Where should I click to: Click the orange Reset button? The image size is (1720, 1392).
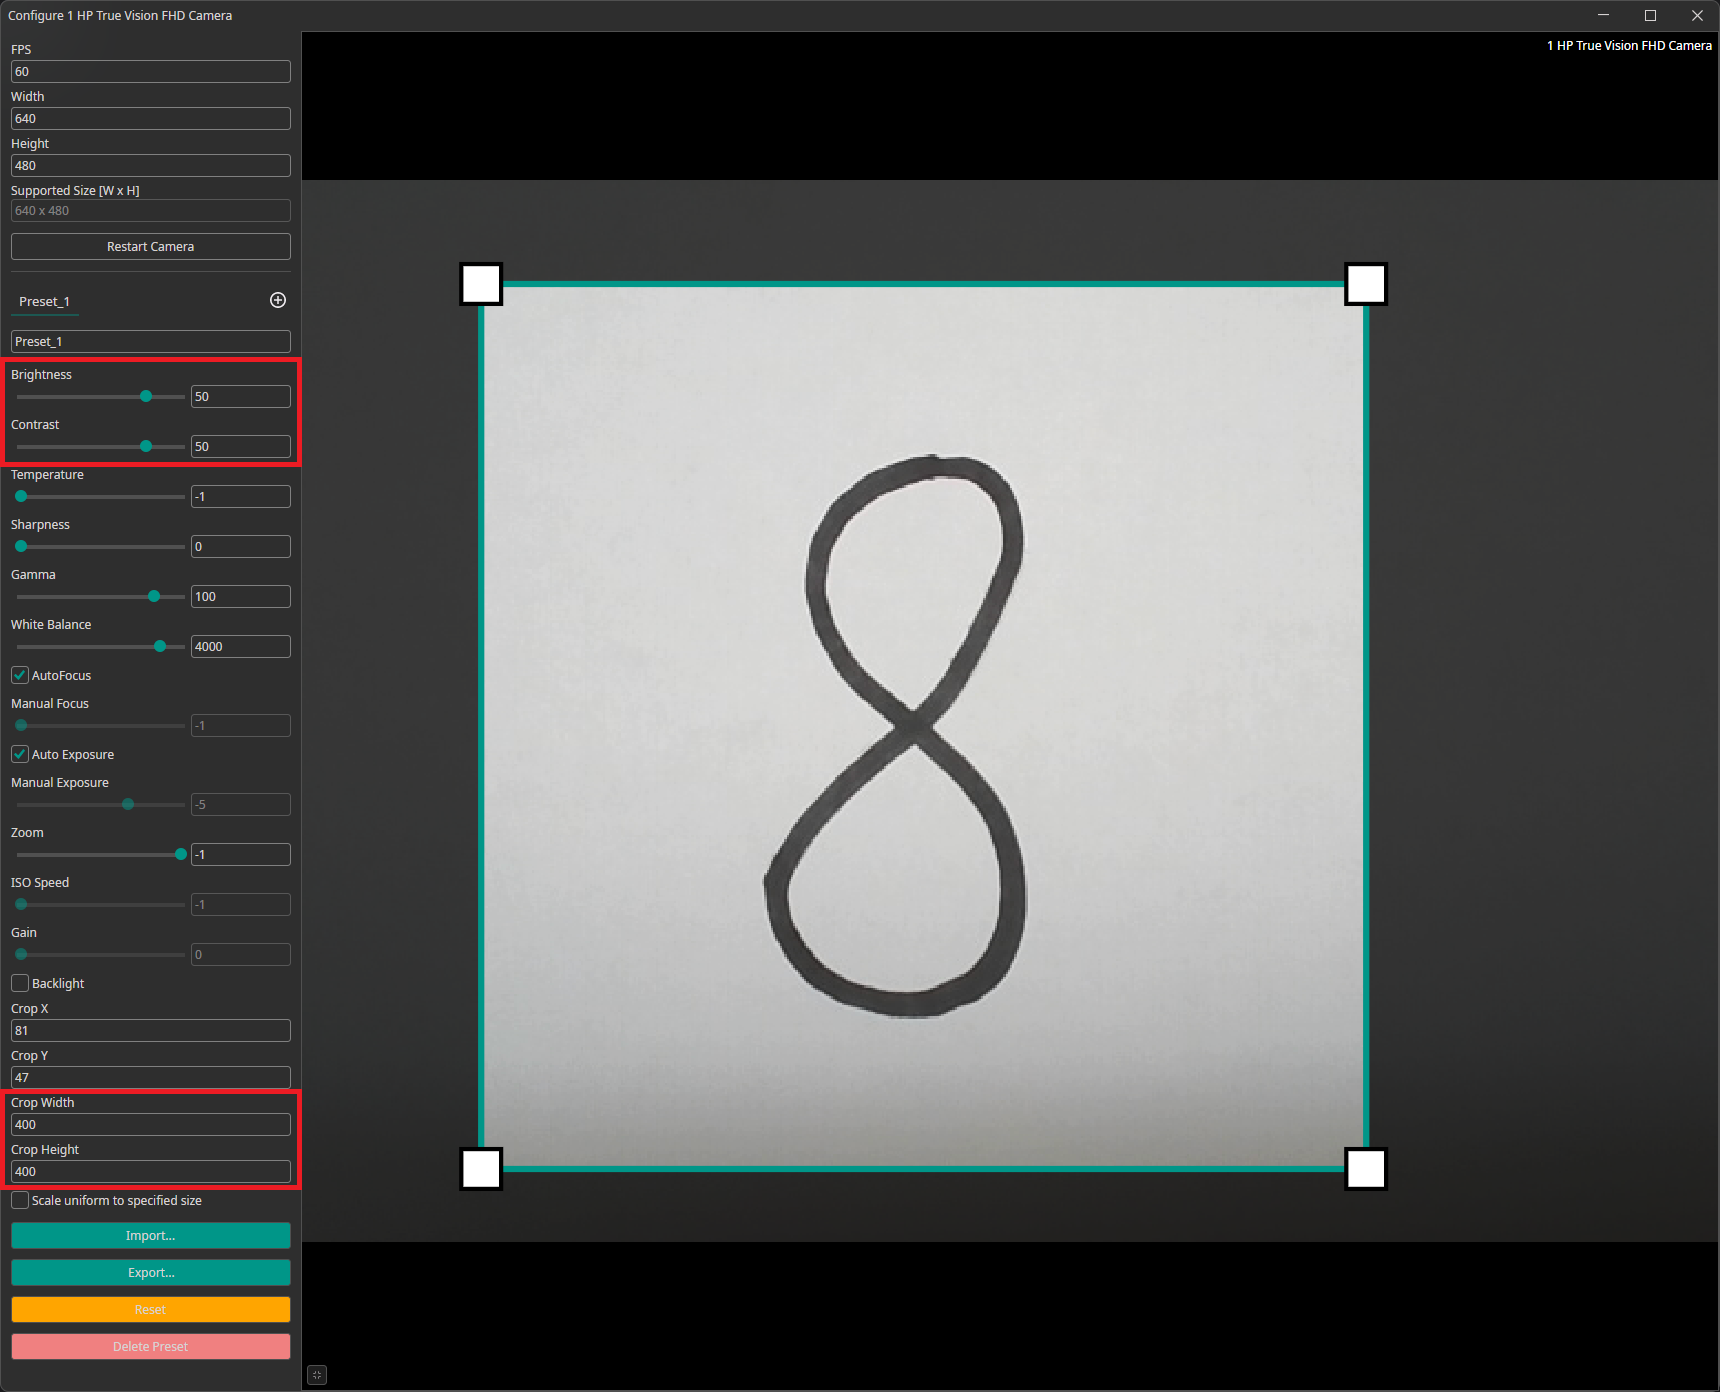tap(150, 1309)
